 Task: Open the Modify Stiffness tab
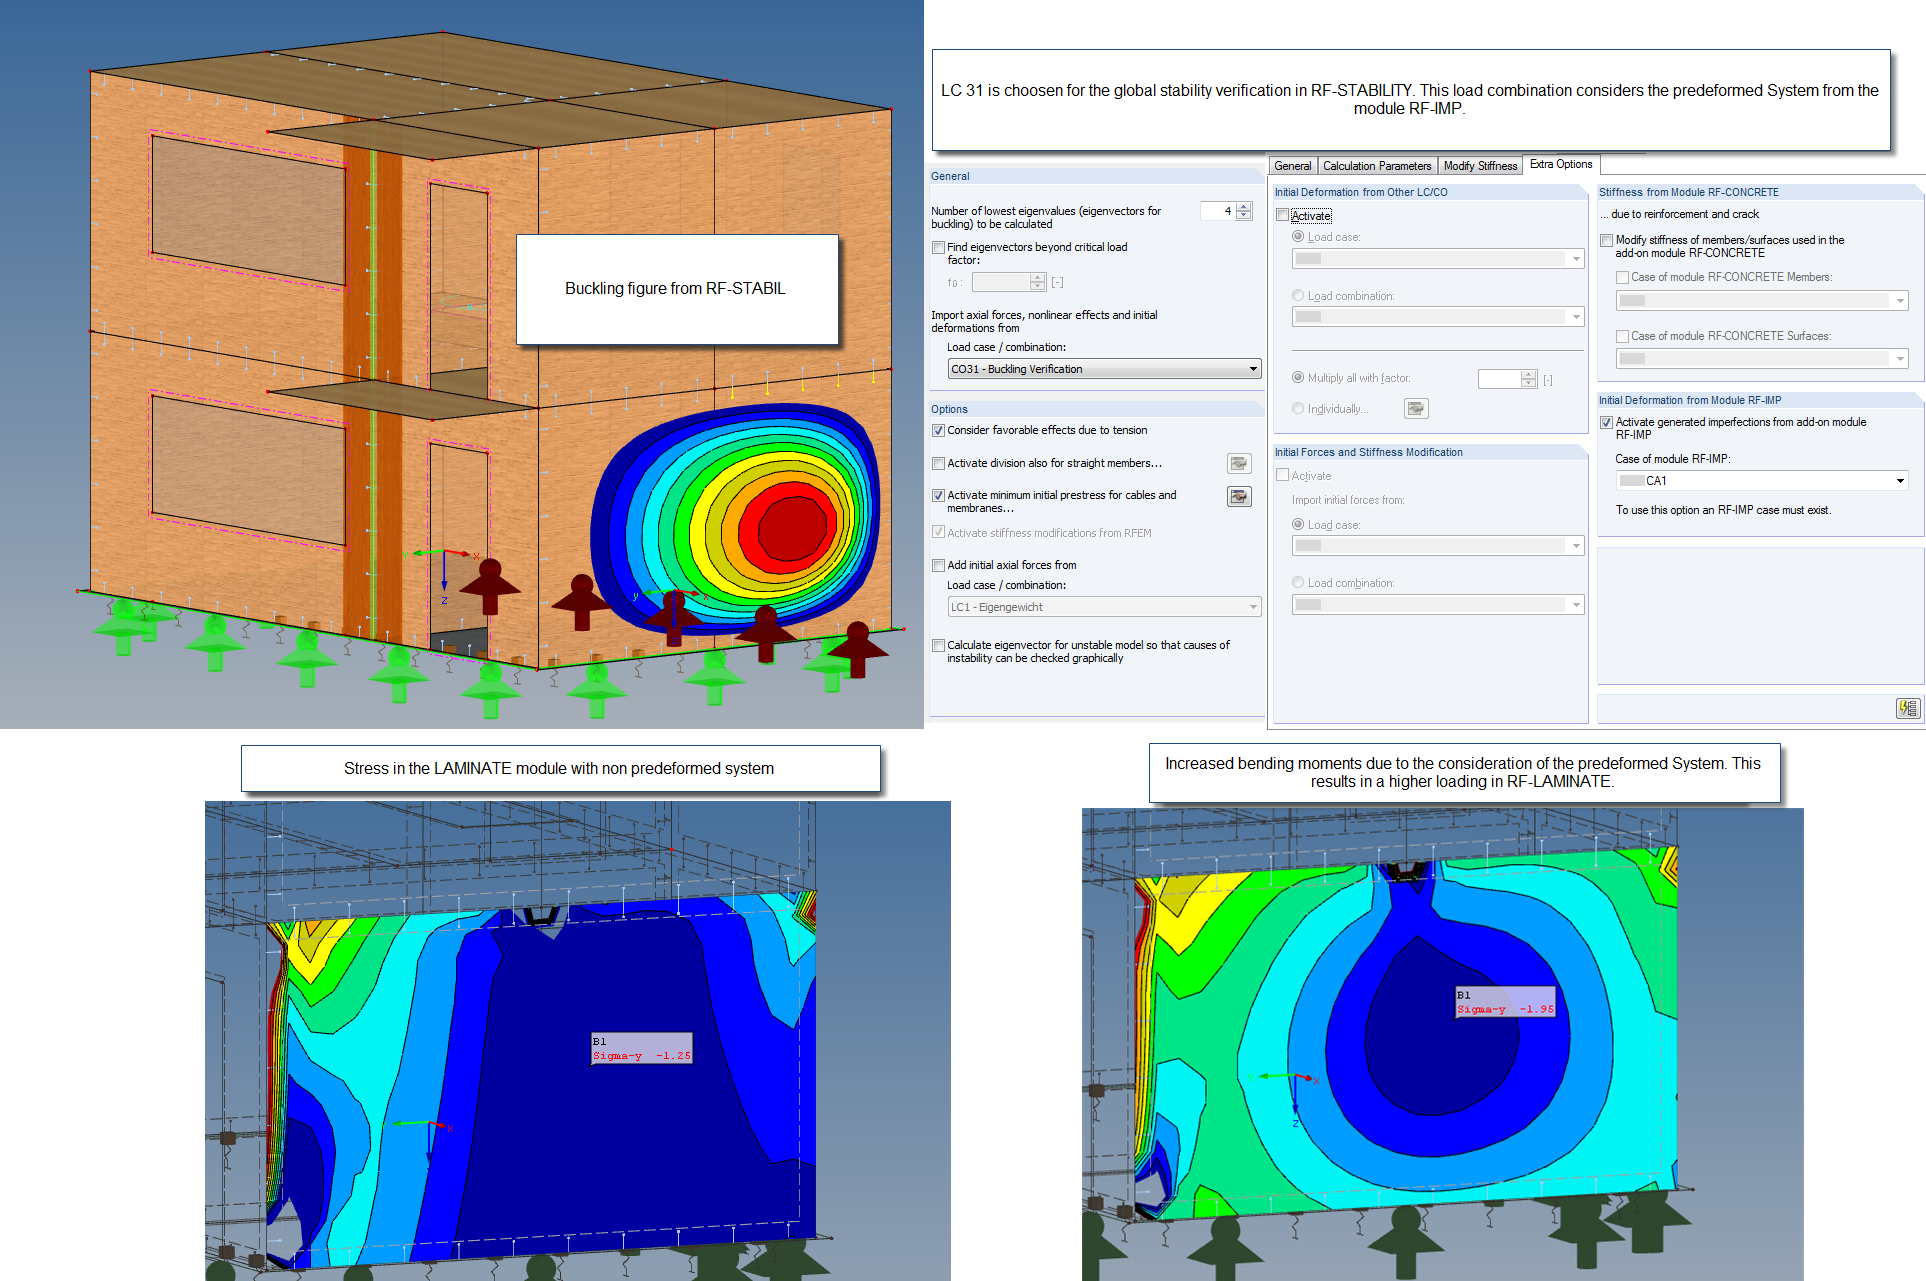(1480, 165)
